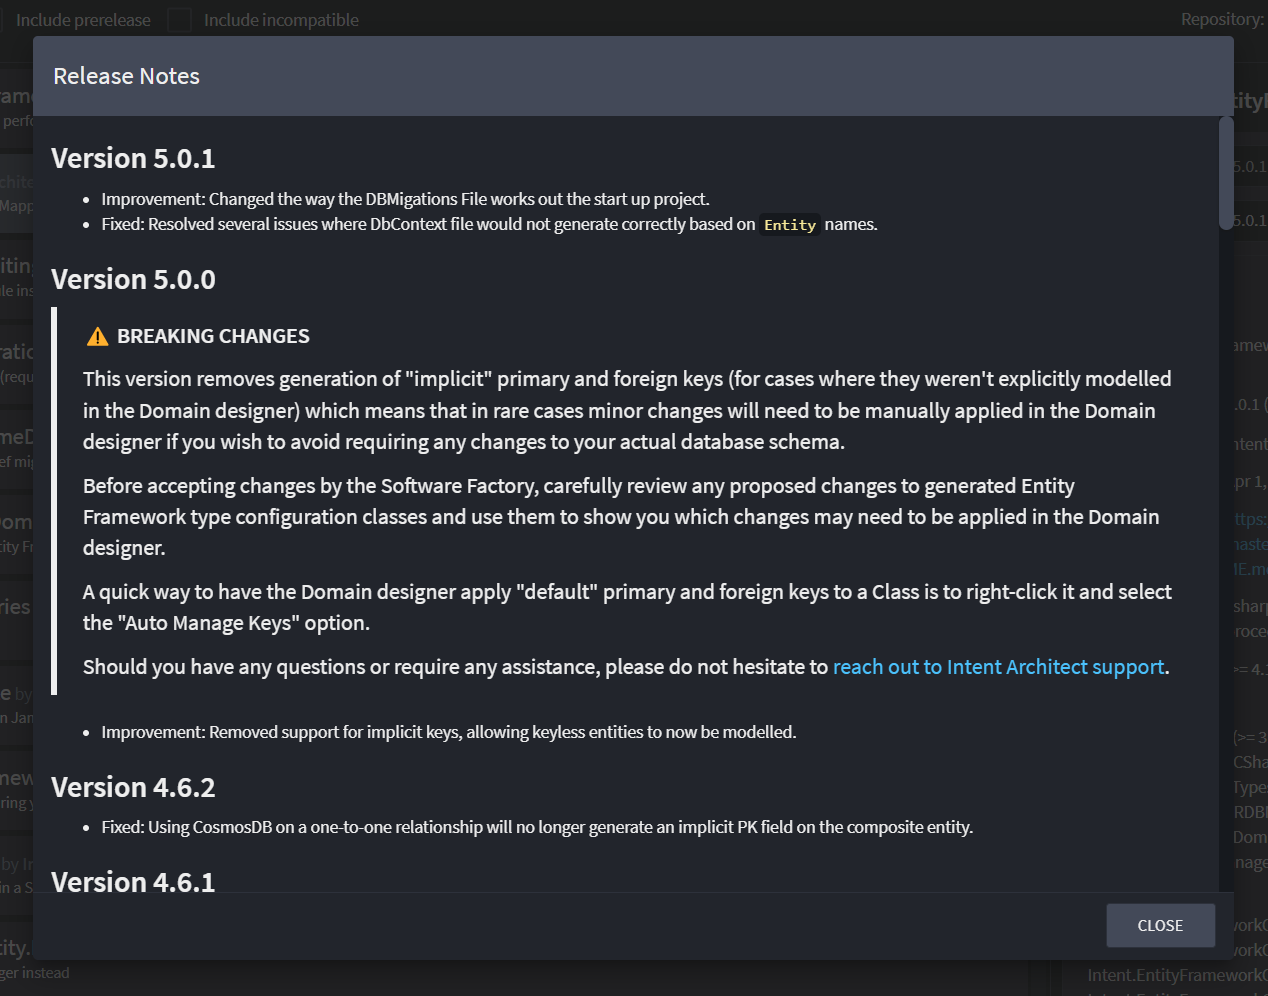
Task: Click the BREAKING CHANGES heading text
Action: (x=213, y=336)
